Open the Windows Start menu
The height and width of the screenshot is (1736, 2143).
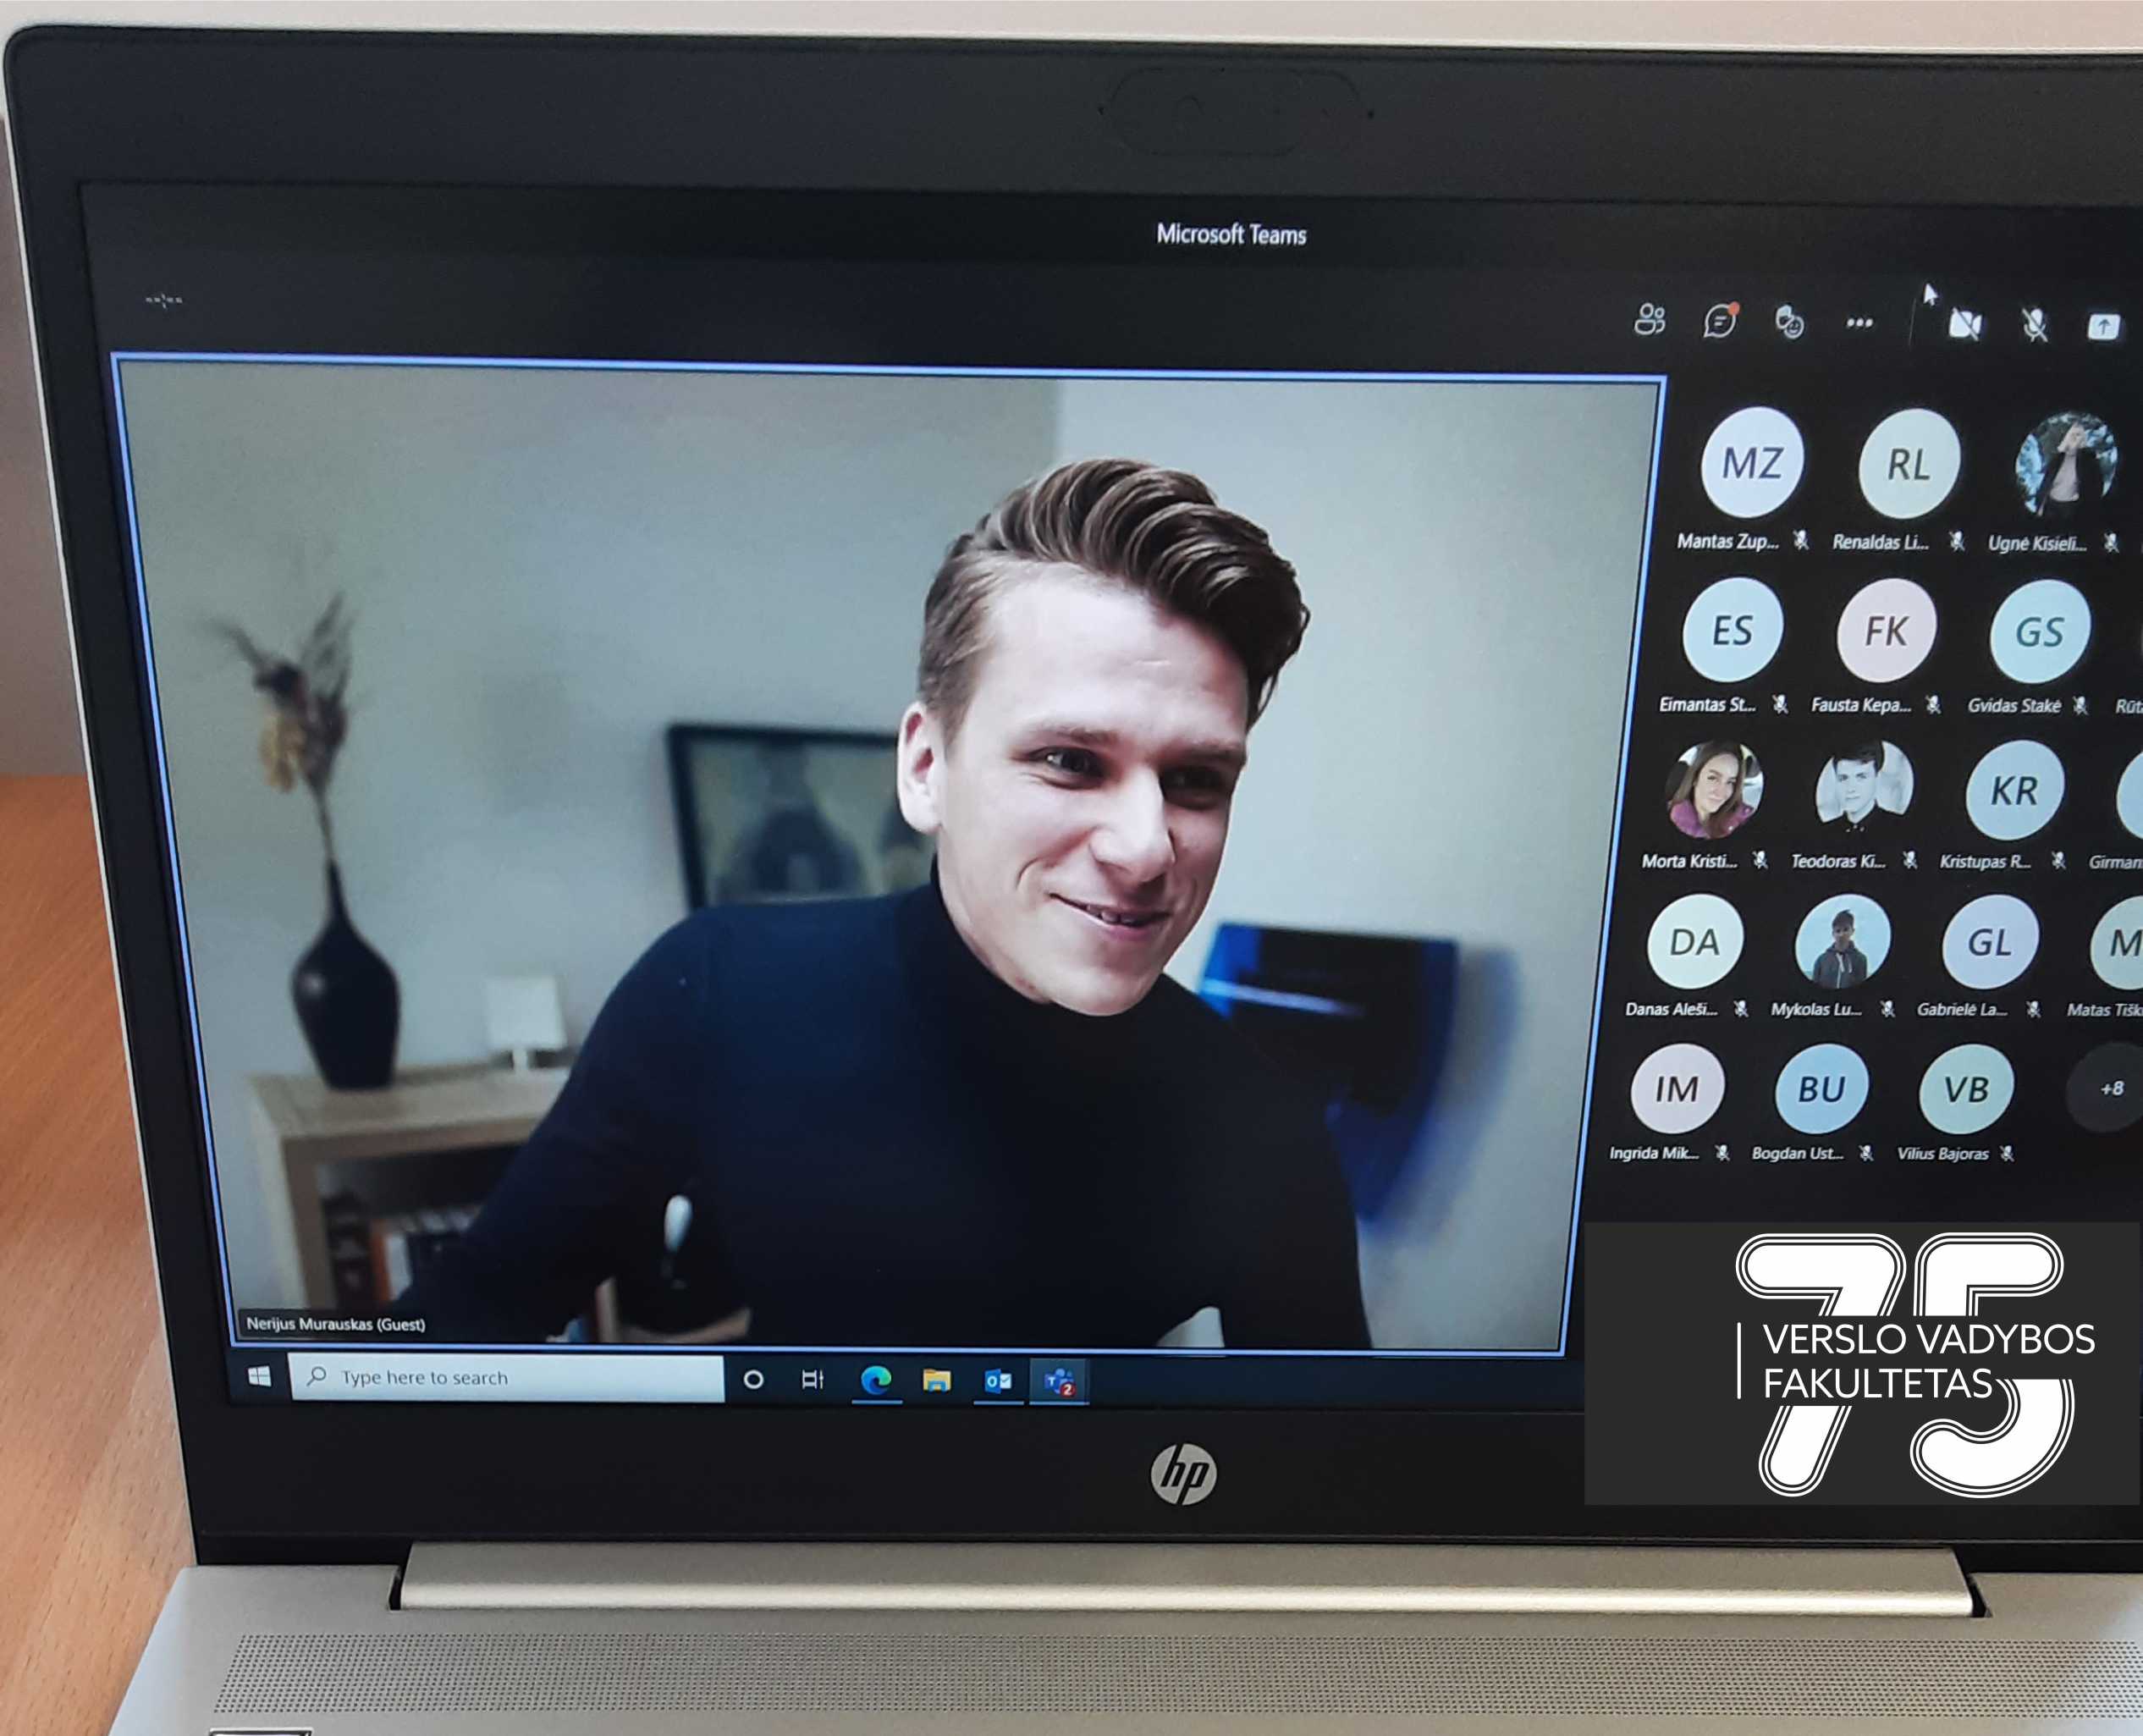260,1377
